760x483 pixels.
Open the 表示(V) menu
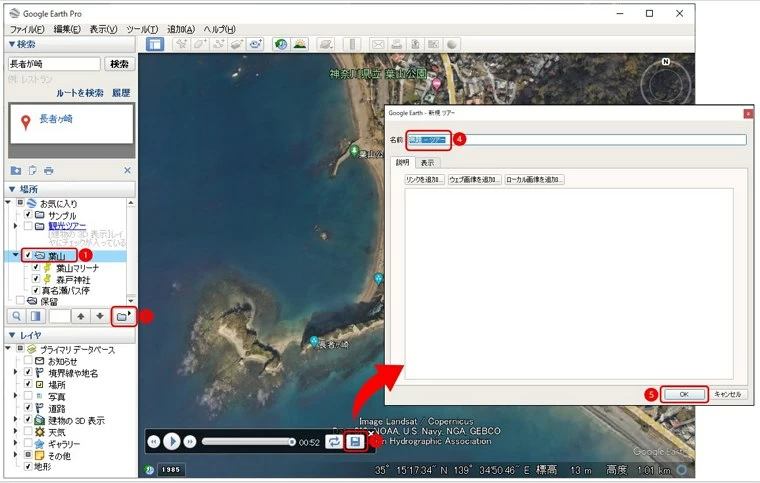tap(103, 29)
